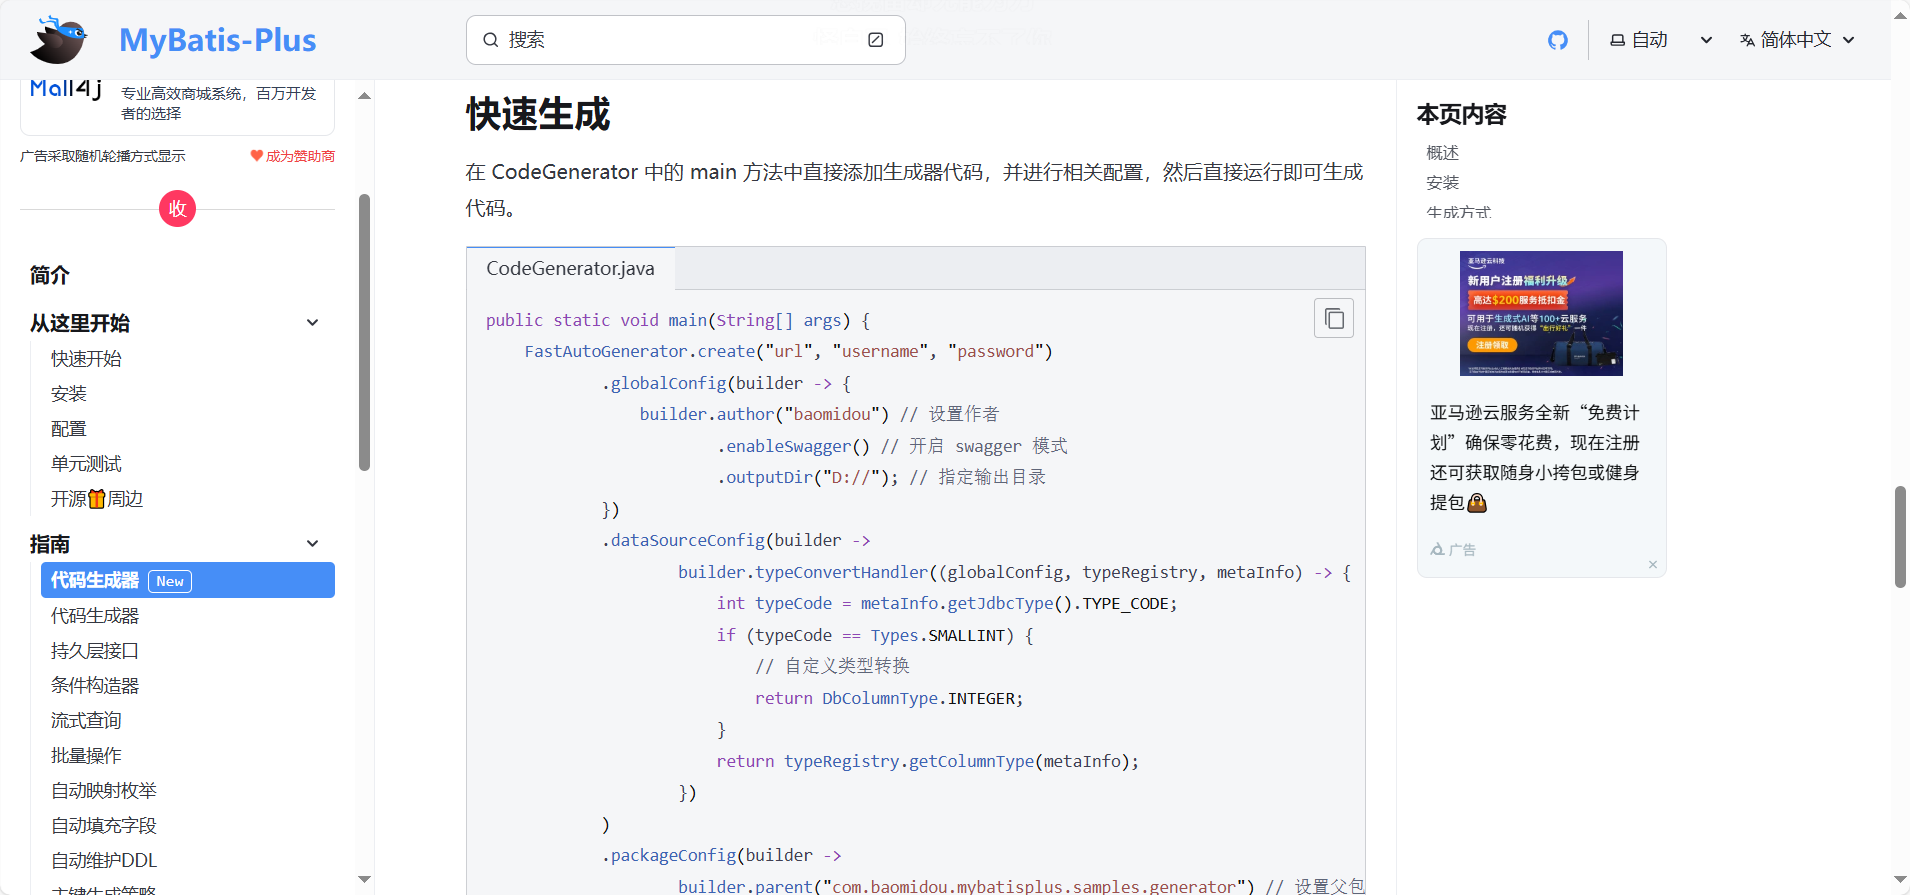Click the MyBatis-Plus bird logo
1910x895 pixels.
(58, 40)
